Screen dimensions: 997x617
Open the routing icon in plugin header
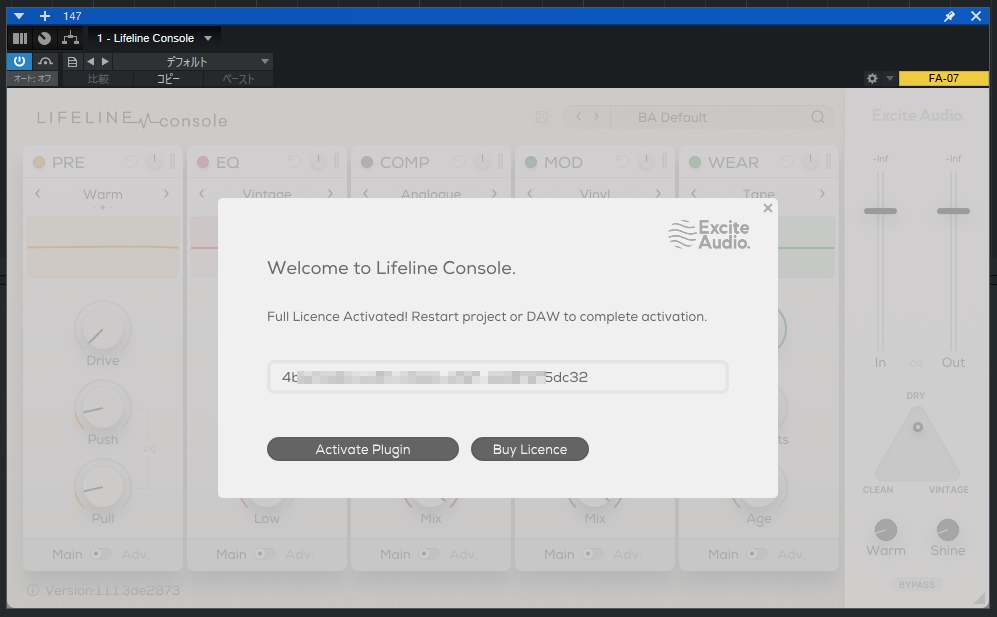click(70, 38)
